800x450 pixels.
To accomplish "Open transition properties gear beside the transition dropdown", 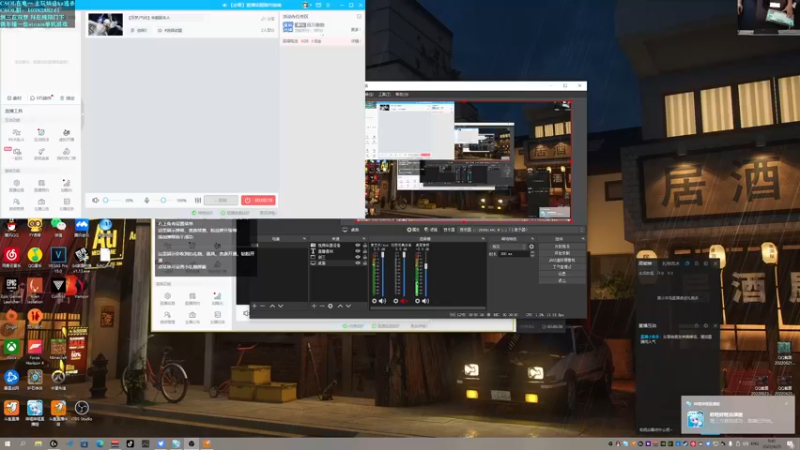I will pos(531,246).
